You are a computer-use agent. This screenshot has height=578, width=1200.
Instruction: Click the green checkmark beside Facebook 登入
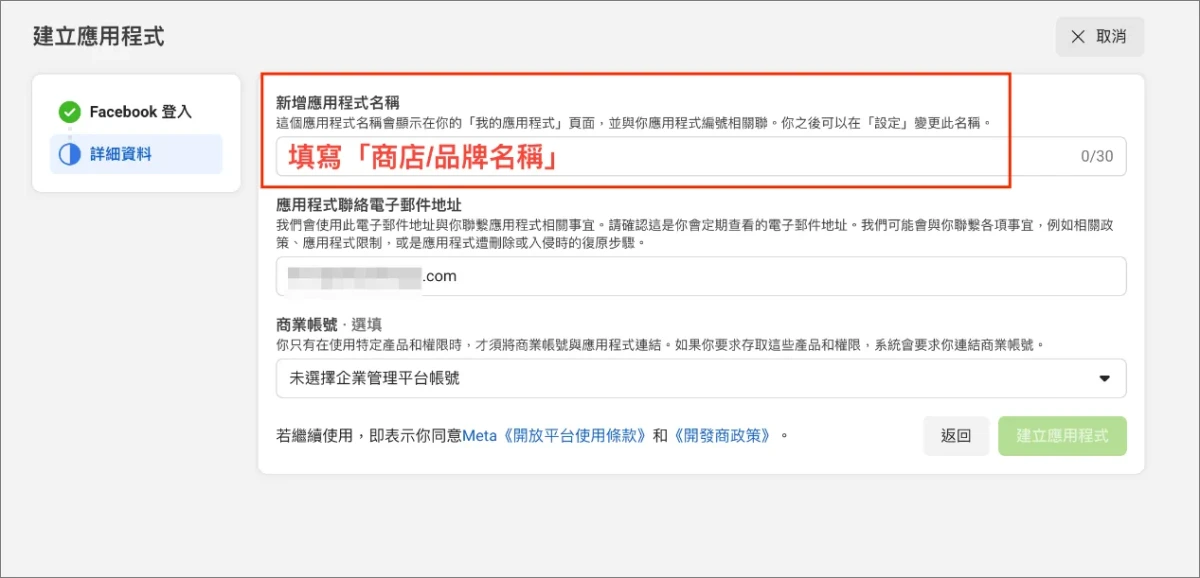[69, 112]
